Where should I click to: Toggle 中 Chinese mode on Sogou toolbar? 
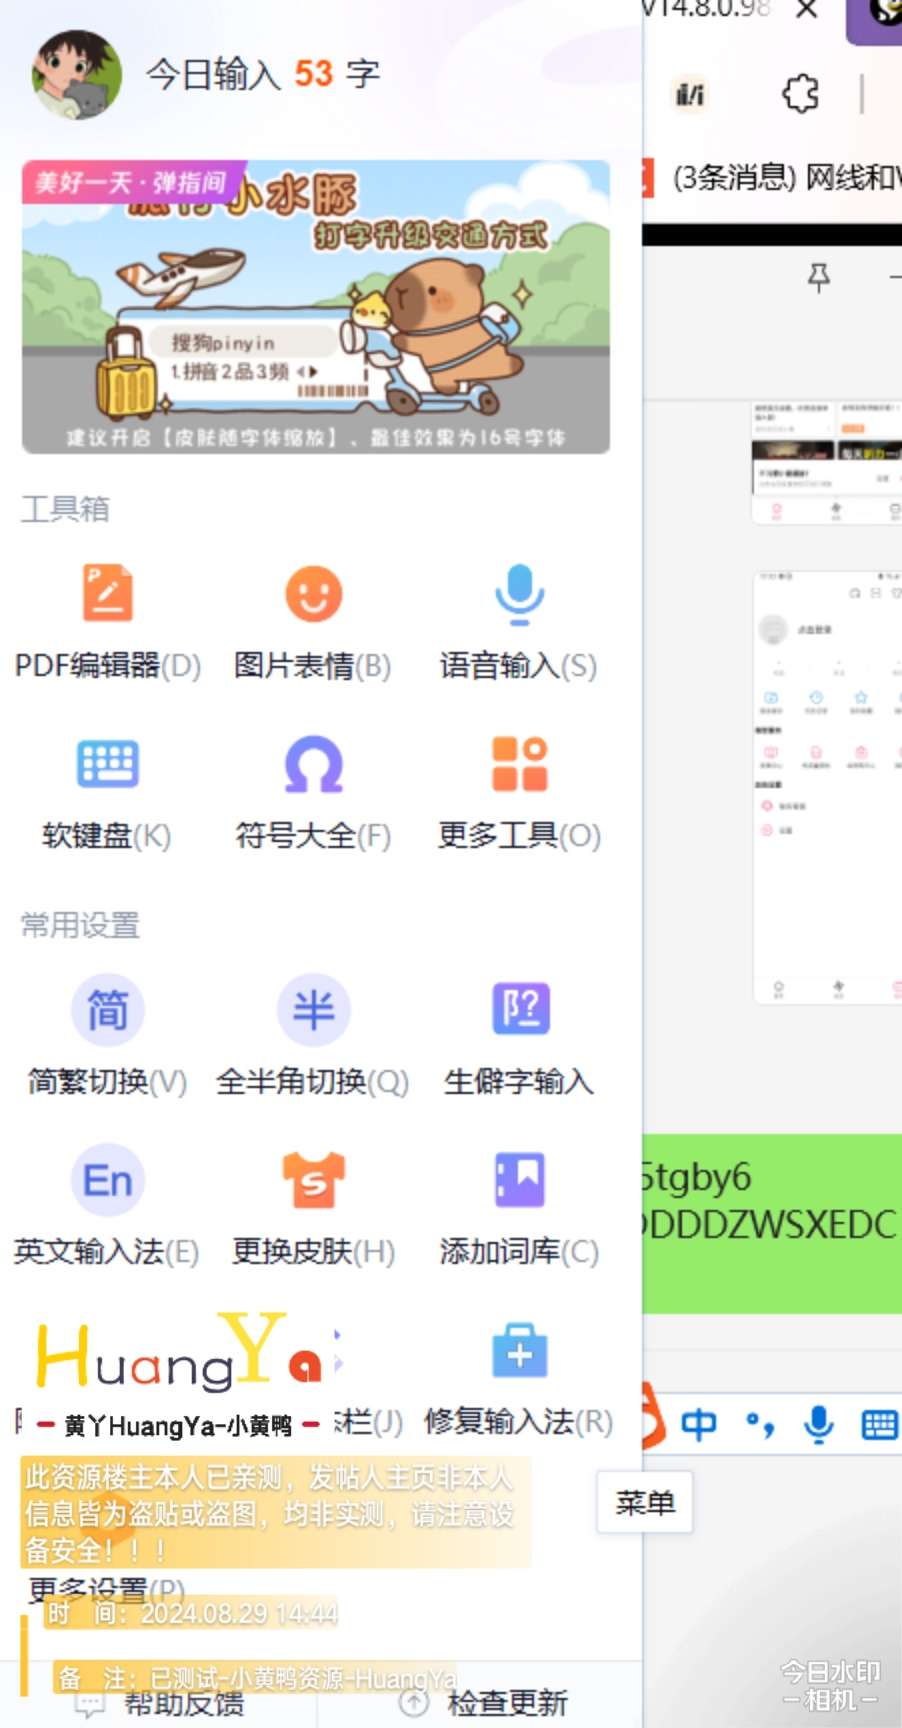tap(699, 1423)
